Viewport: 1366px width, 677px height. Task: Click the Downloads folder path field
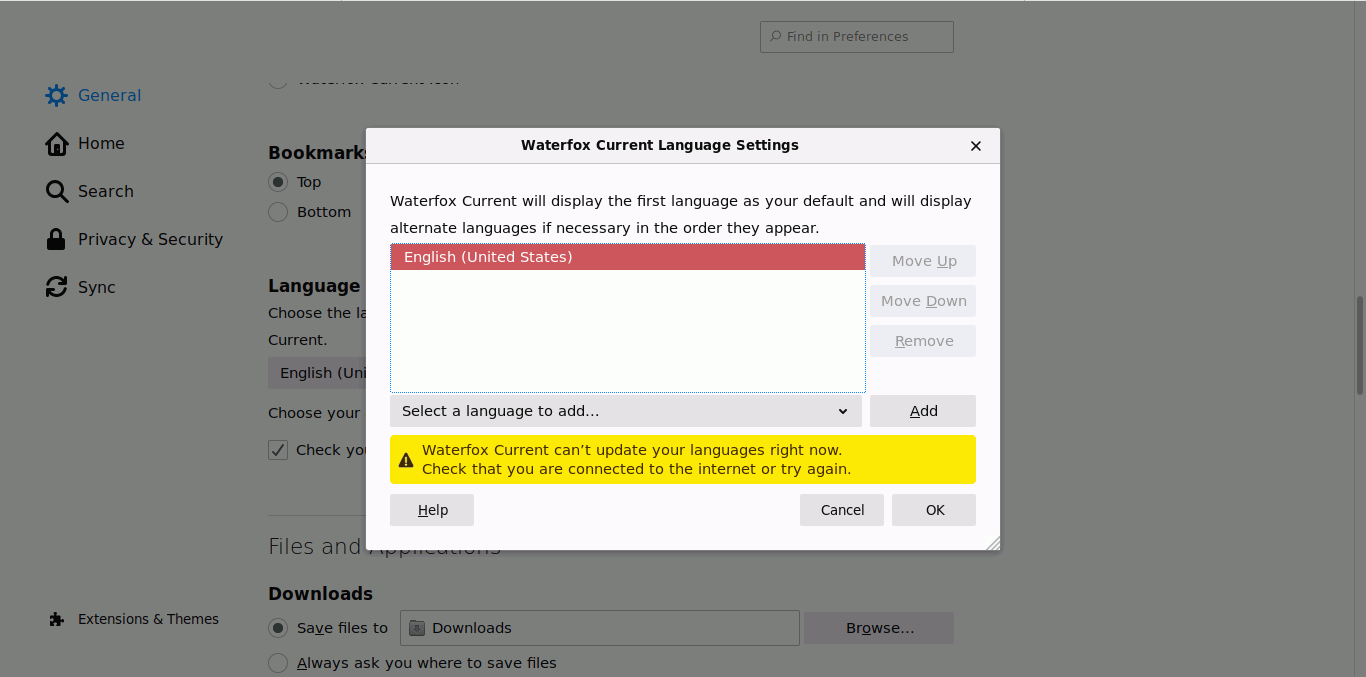(x=600, y=628)
